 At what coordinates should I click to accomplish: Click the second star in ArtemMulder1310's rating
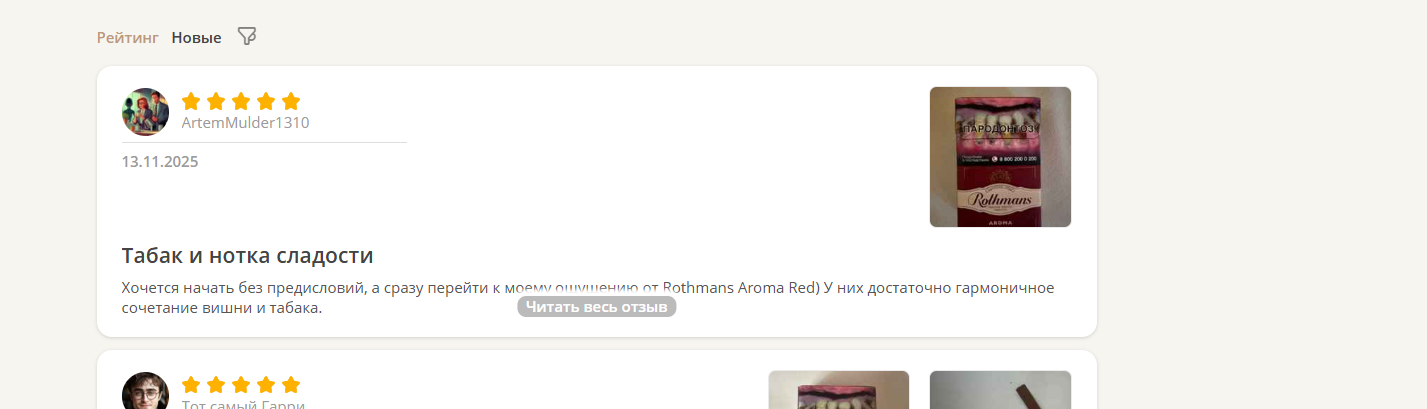pos(216,101)
